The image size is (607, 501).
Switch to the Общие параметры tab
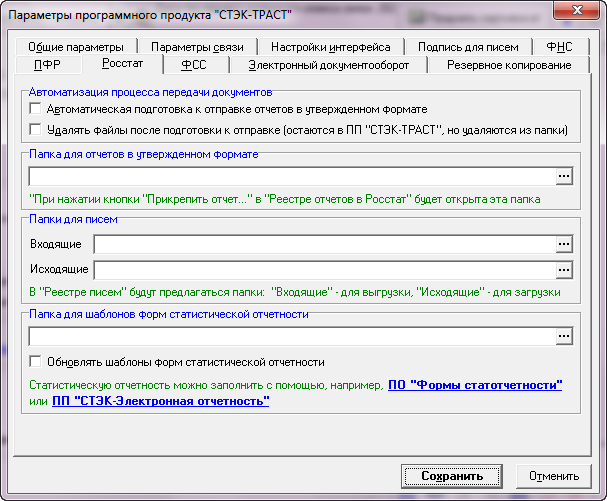pyautogui.click(x=76, y=47)
